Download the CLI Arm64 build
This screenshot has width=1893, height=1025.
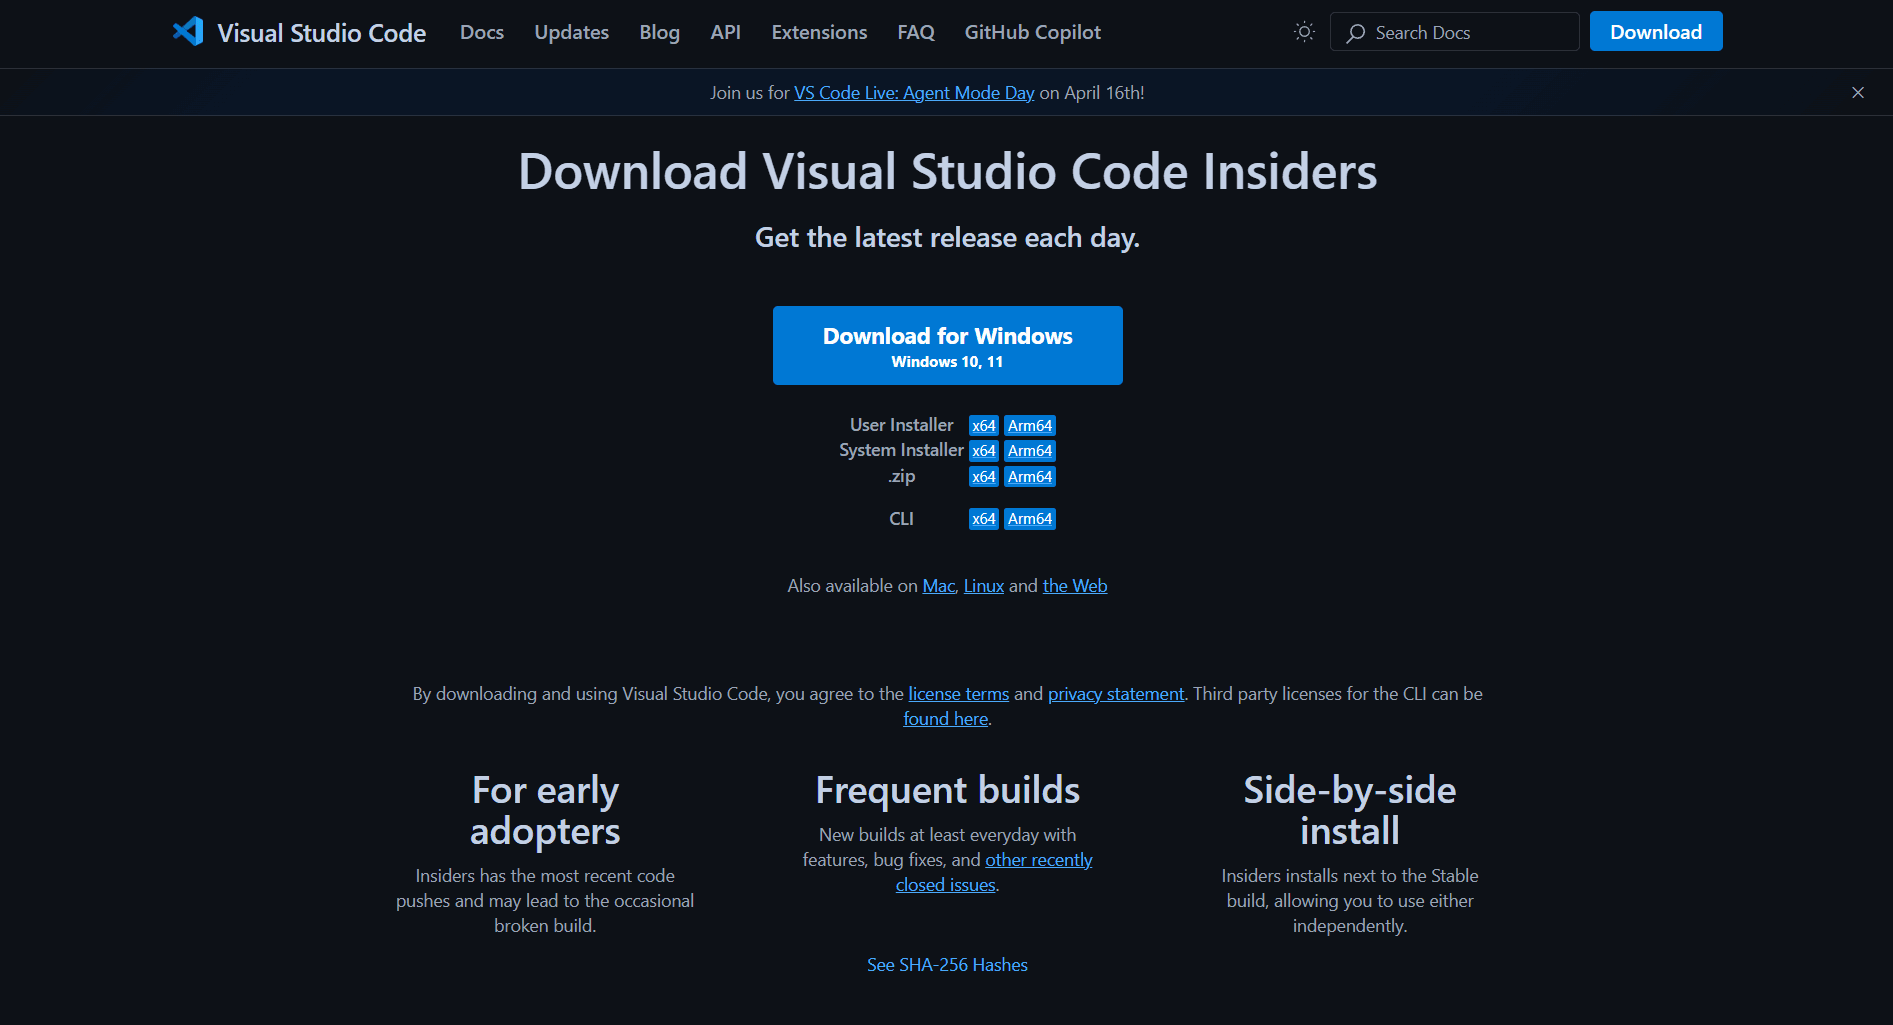coord(1030,519)
